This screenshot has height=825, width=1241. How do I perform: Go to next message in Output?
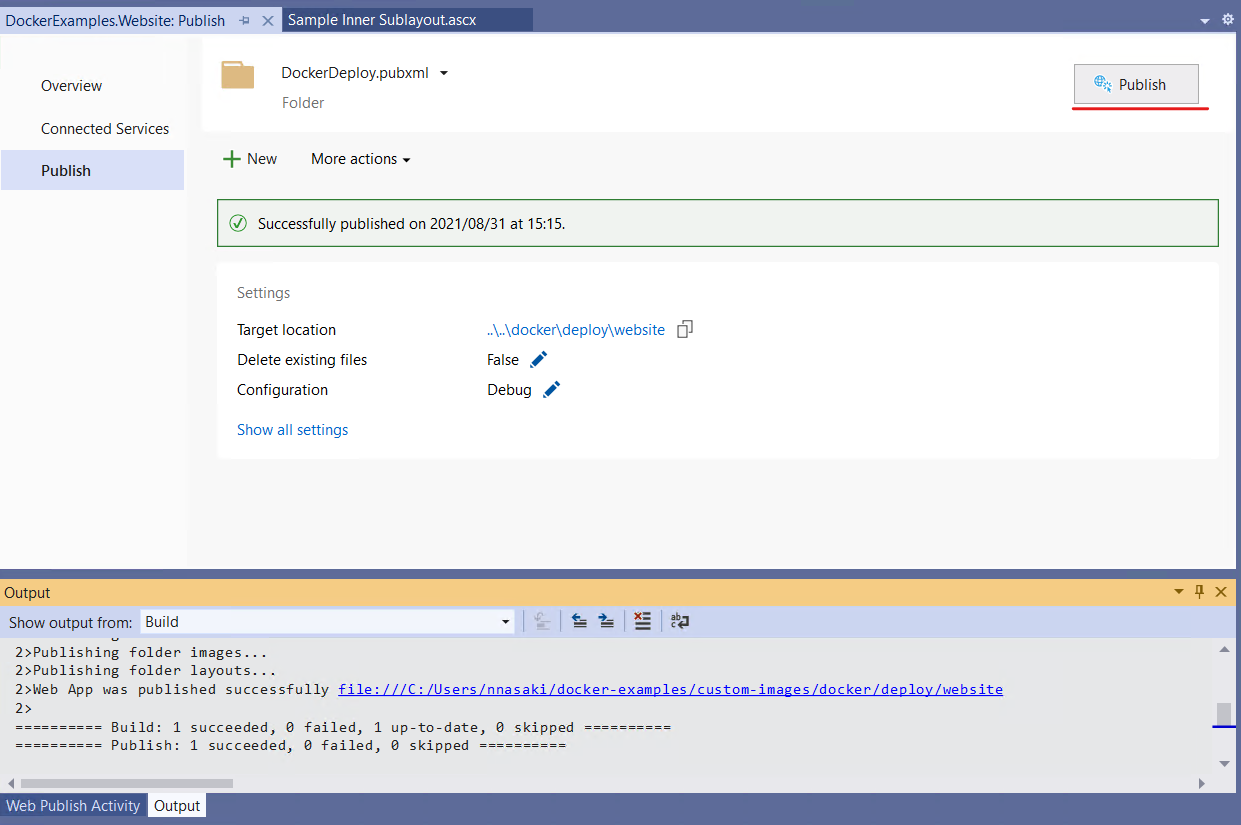click(606, 622)
